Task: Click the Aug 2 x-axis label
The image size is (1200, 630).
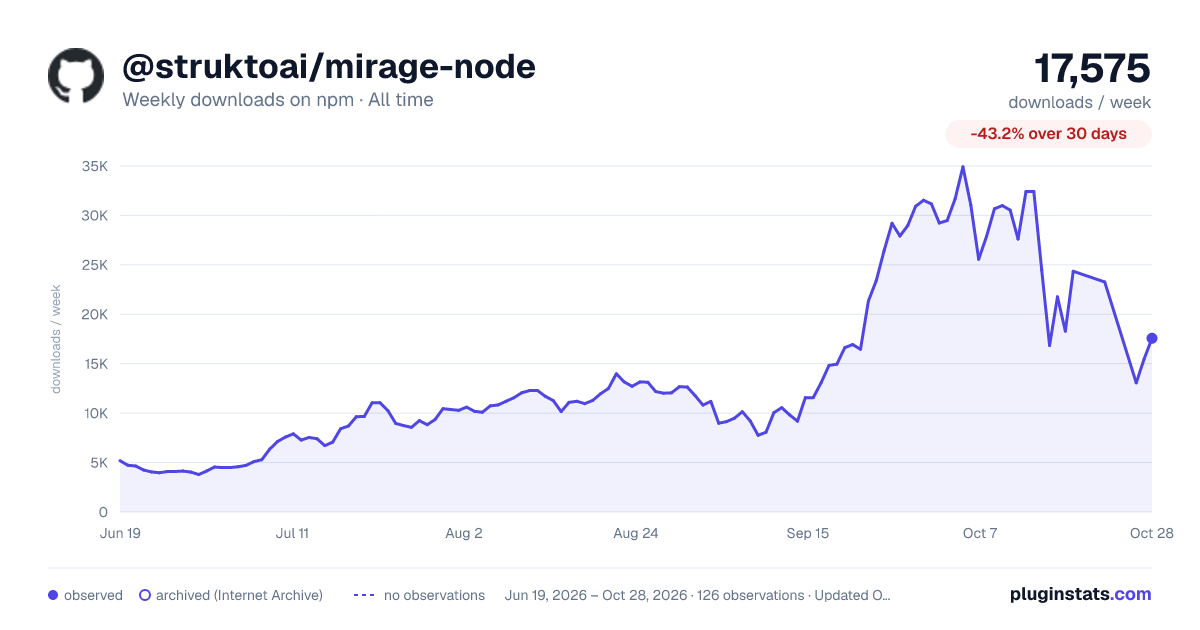Action: click(x=464, y=533)
